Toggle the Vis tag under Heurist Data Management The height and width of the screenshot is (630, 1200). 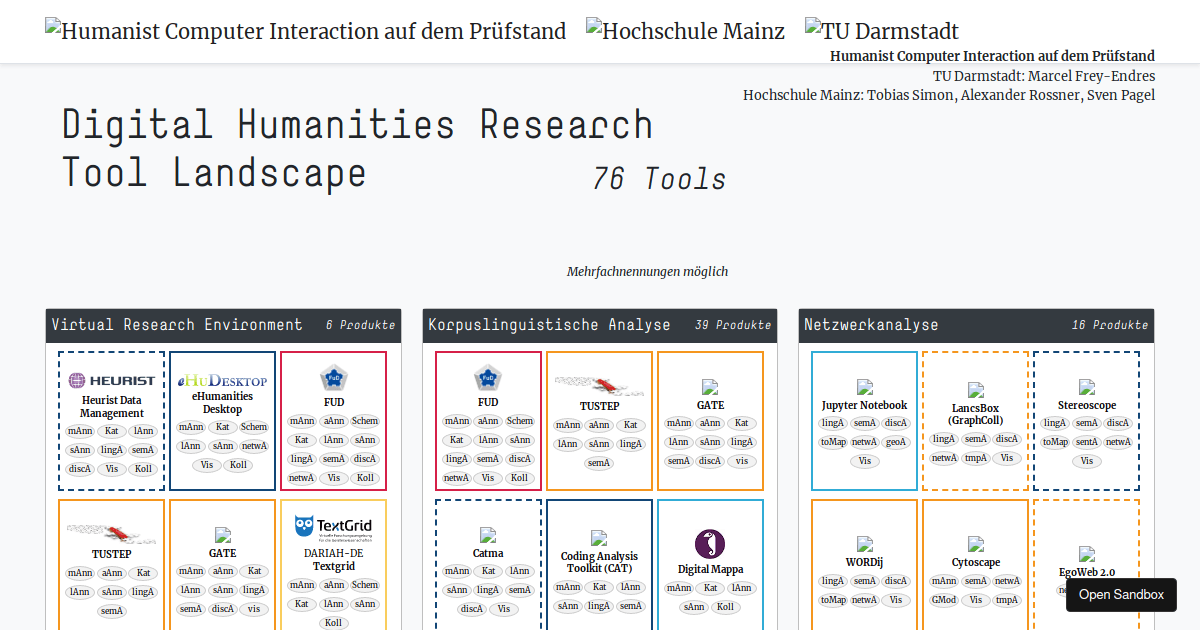tap(110, 468)
